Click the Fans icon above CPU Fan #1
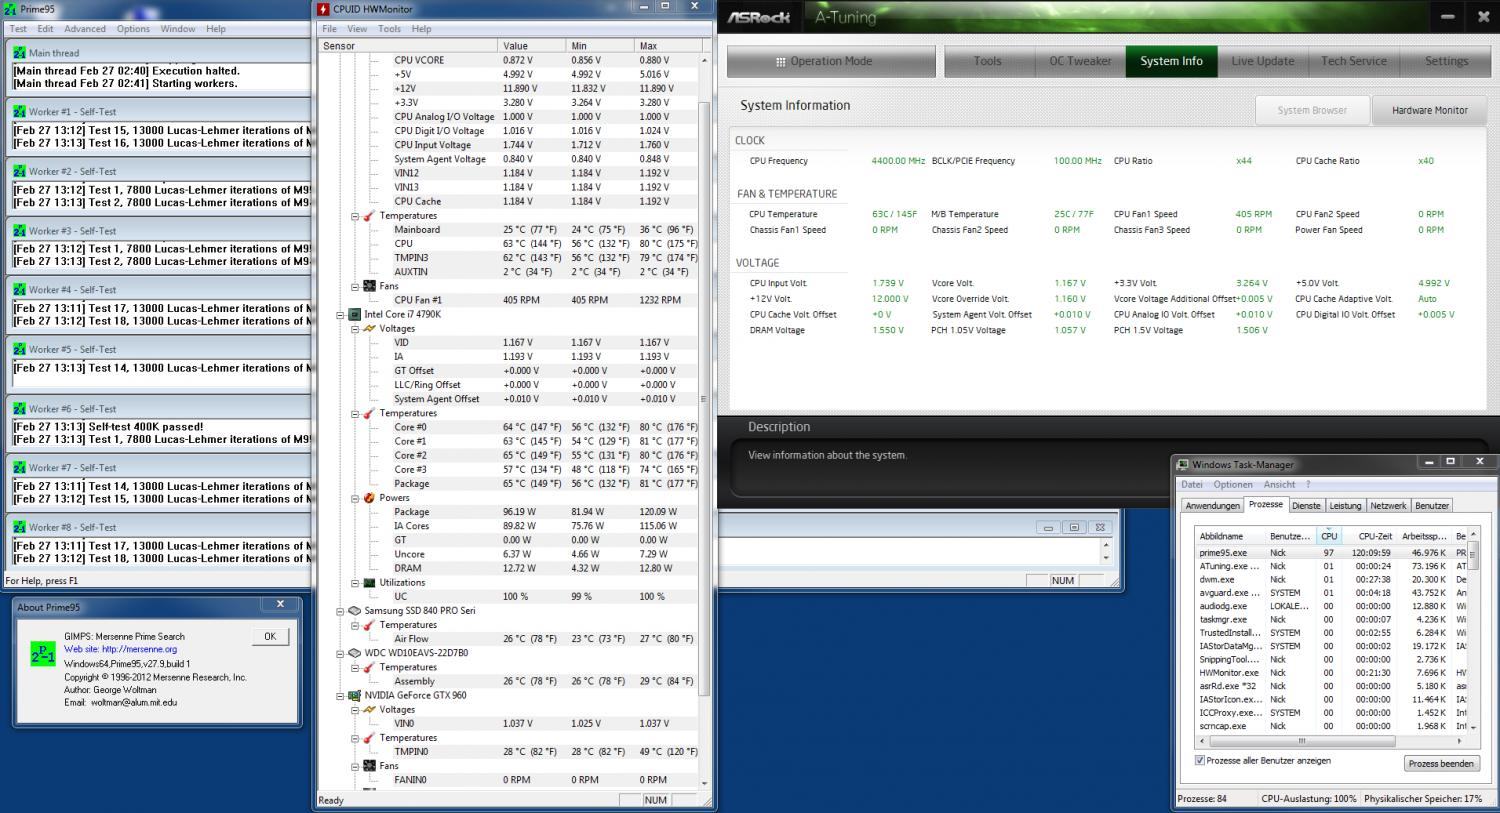 pyautogui.click(x=369, y=286)
